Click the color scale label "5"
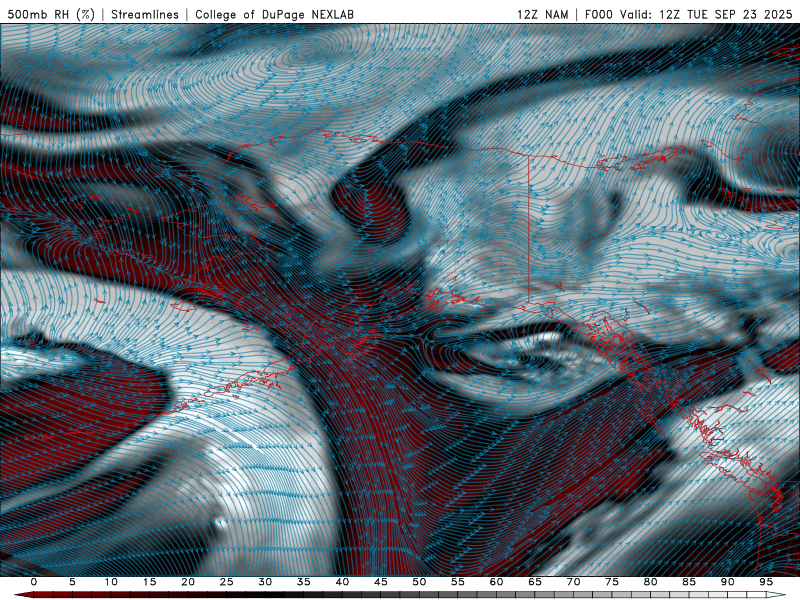Viewport: 800px width, 600px height. [x=72, y=582]
